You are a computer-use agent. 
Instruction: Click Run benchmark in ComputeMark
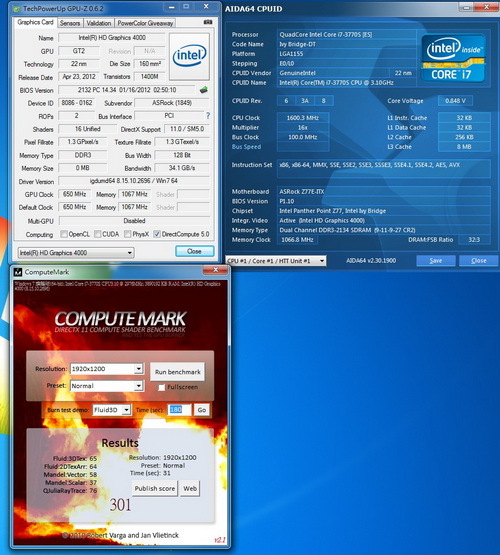click(x=178, y=372)
